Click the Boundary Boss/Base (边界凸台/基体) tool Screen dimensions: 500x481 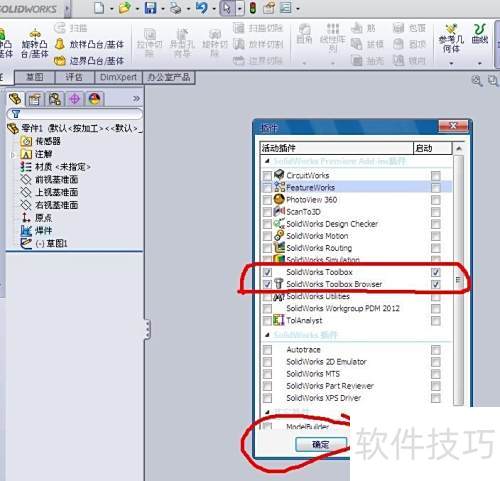pyautogui.click(x=89, y=61)
